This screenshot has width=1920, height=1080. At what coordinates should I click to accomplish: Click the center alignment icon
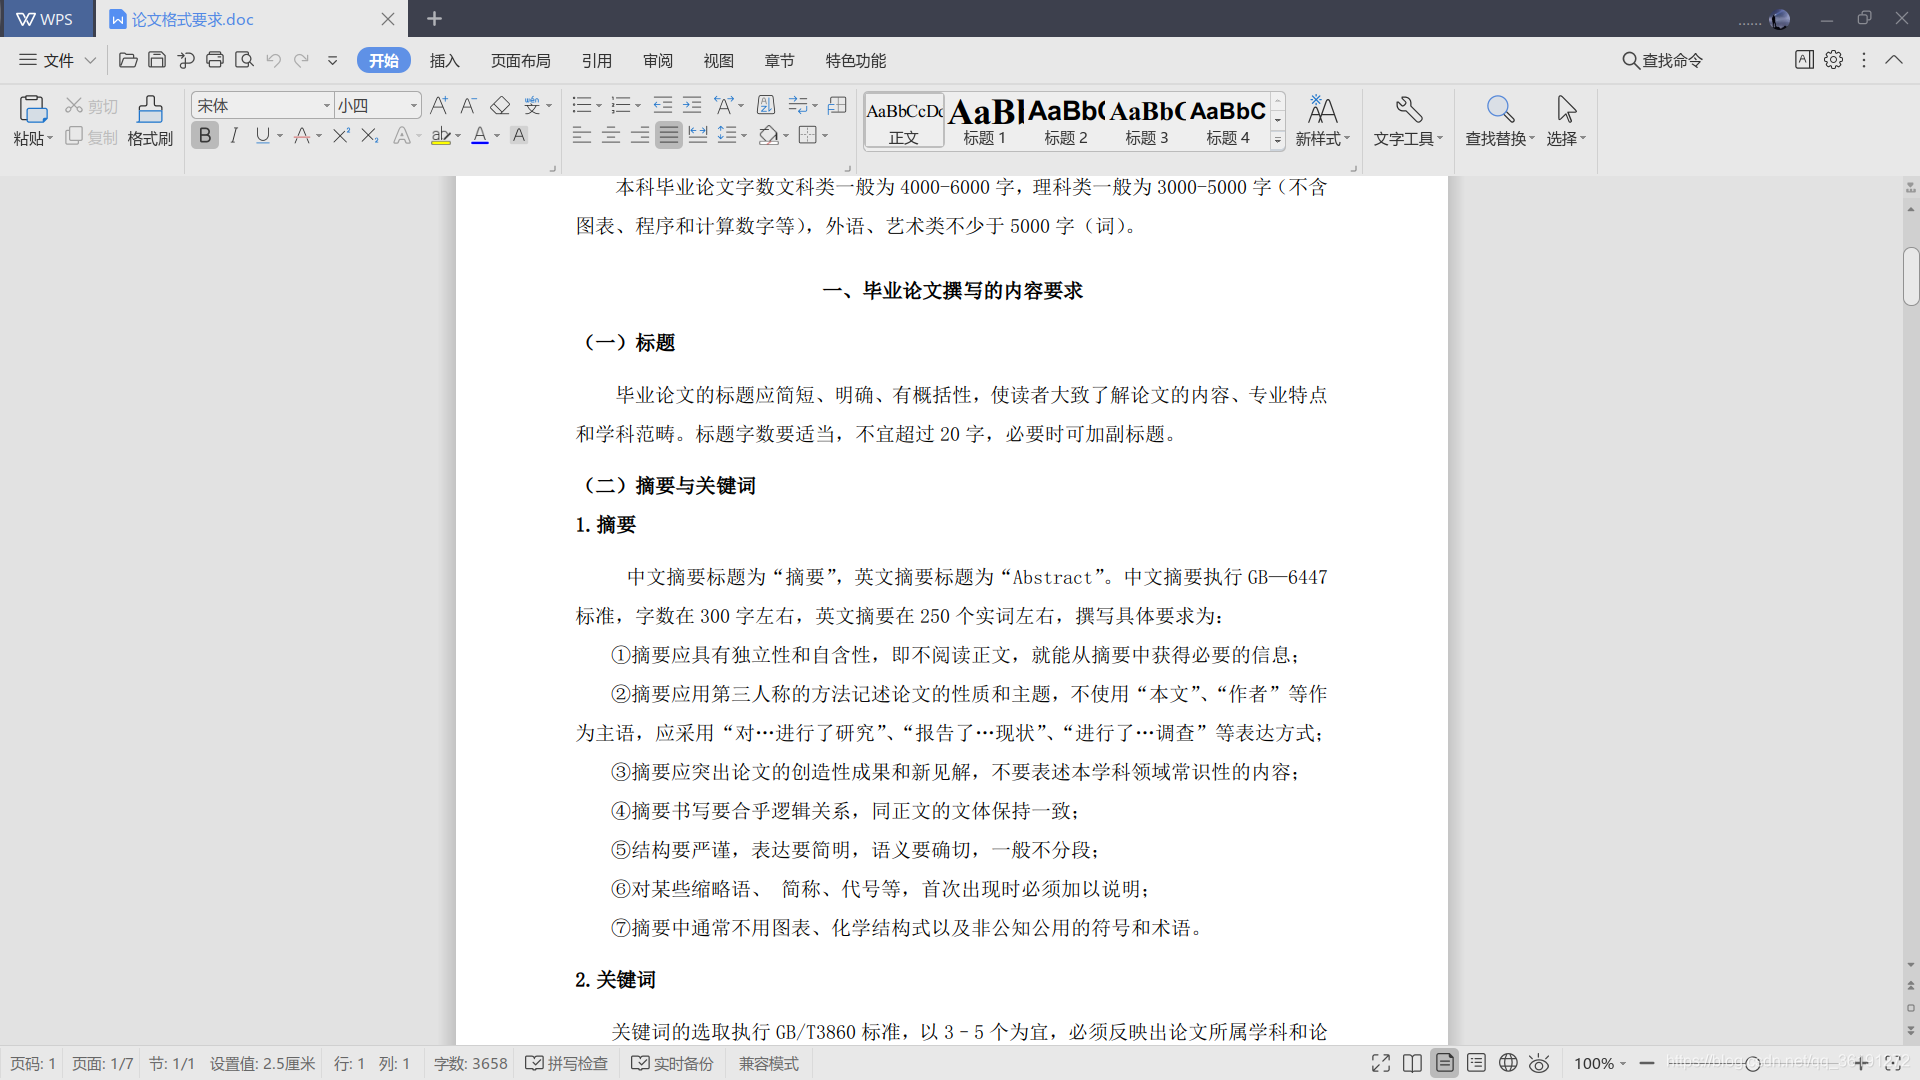[611, 135]
